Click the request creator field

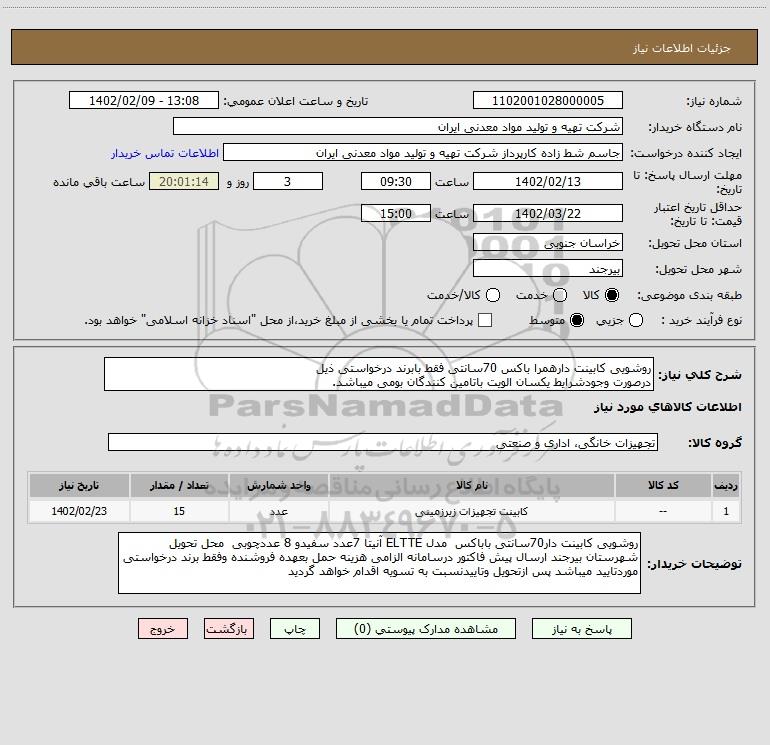pos(423,153)
